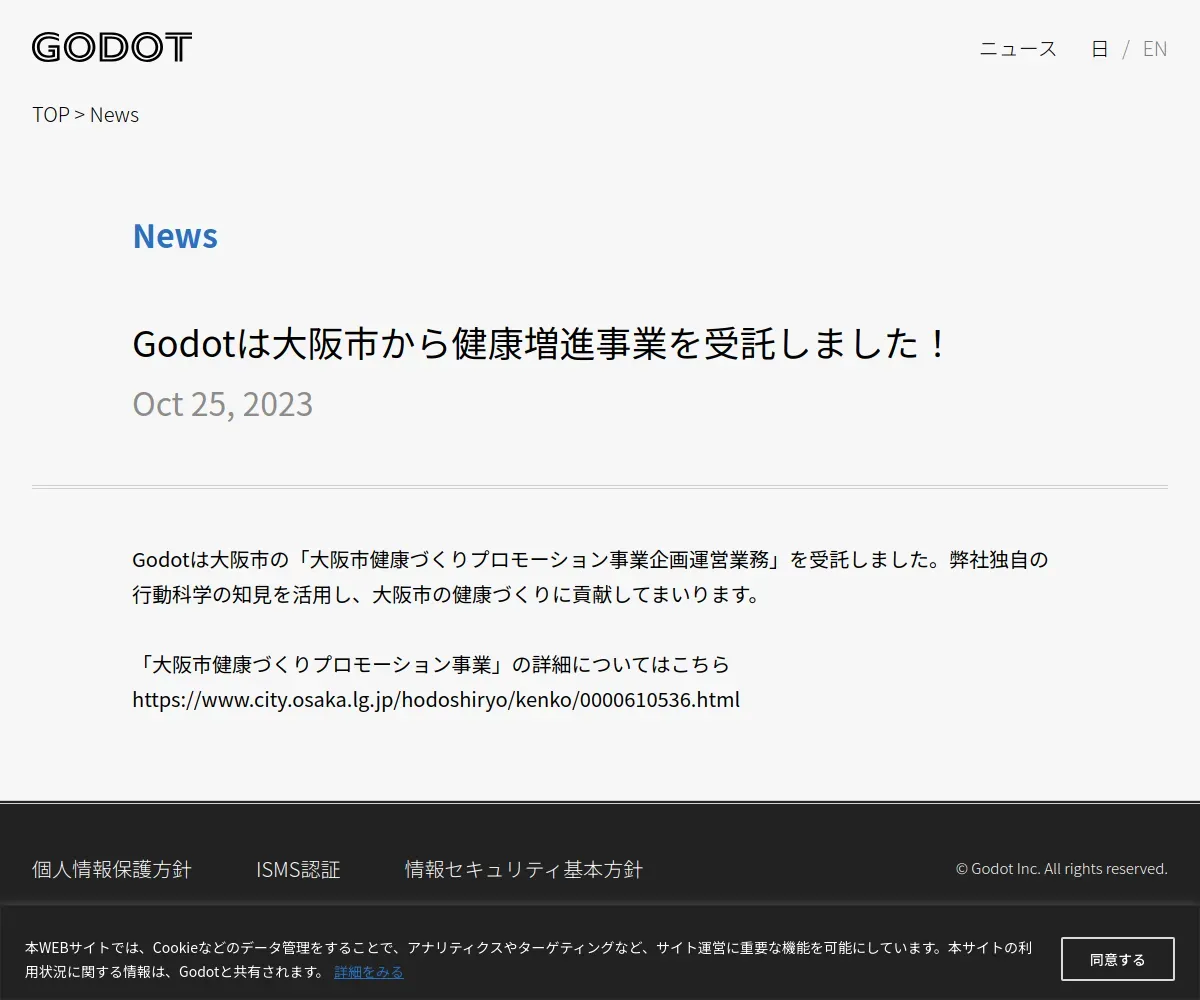Open News breadcrumb link
This screenshot has width=1200, height=1000.
coord(114,115)
